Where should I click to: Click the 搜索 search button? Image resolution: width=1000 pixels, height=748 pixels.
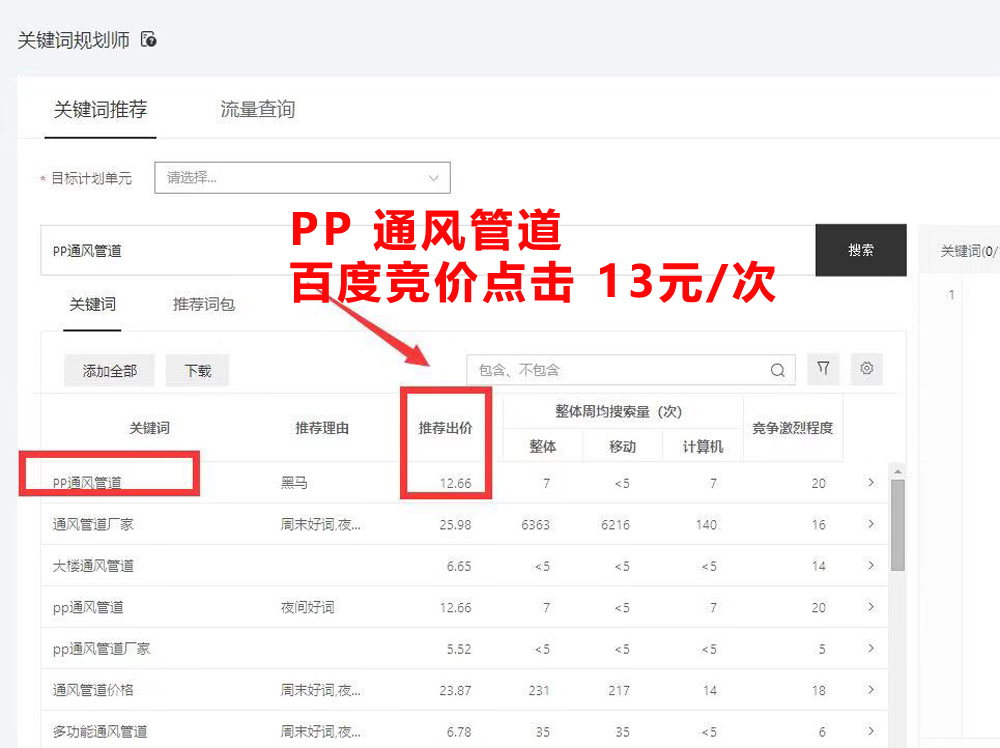861,250
